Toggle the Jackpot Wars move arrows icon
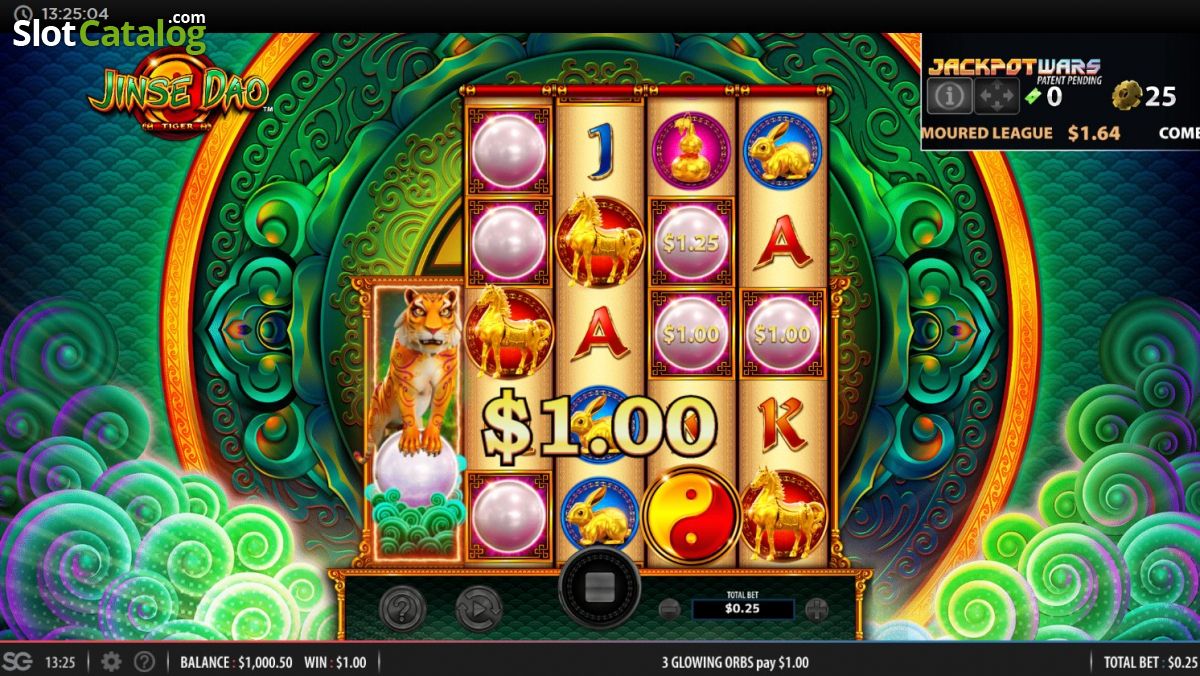Viewport: 1200px width, 676px height. tap(996, 96)
